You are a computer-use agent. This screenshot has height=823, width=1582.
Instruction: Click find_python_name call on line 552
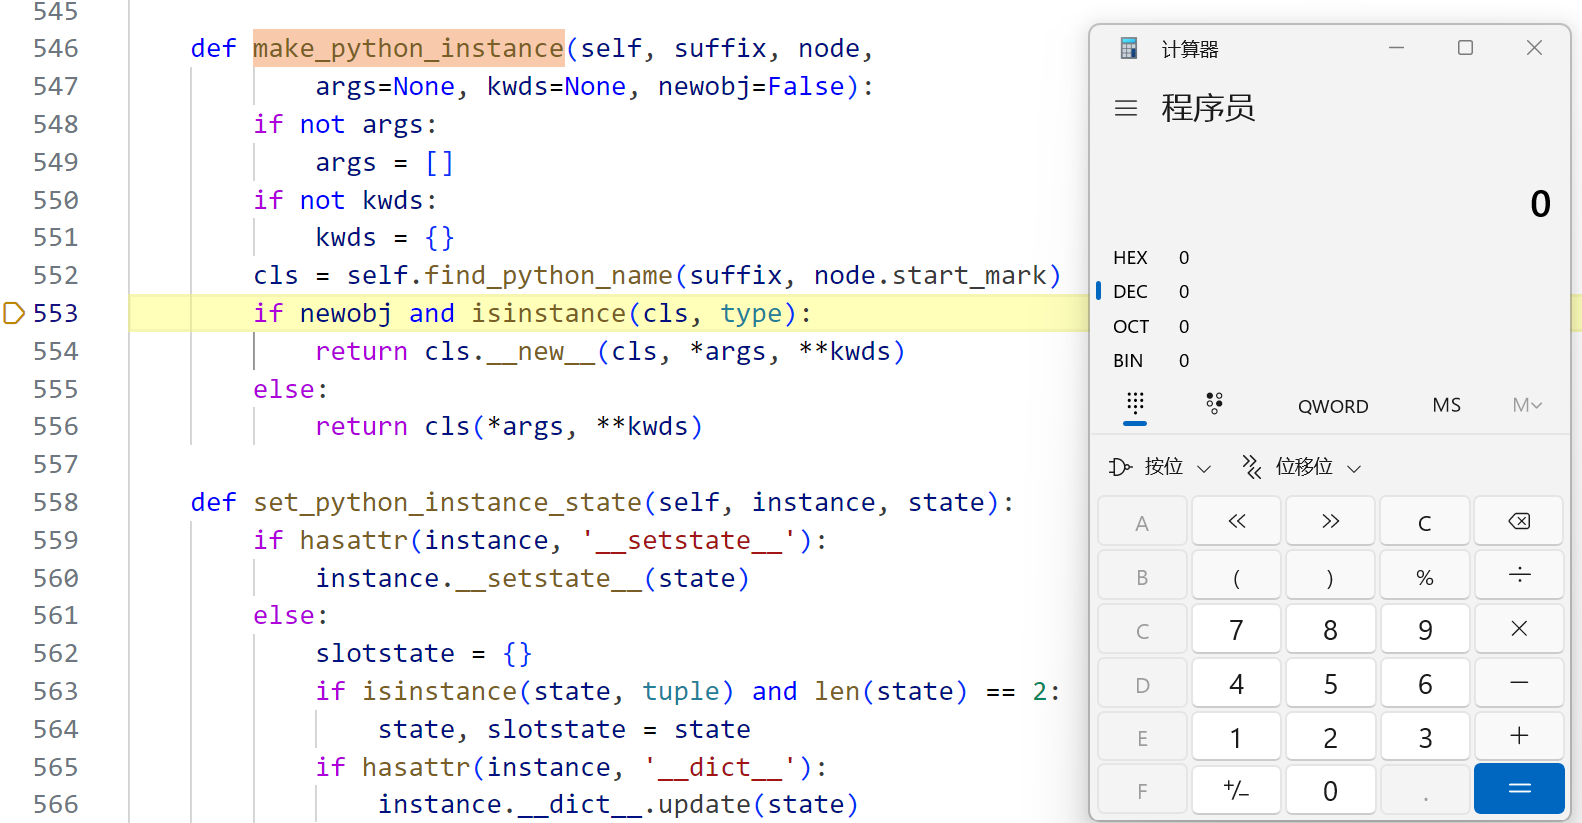548,275
